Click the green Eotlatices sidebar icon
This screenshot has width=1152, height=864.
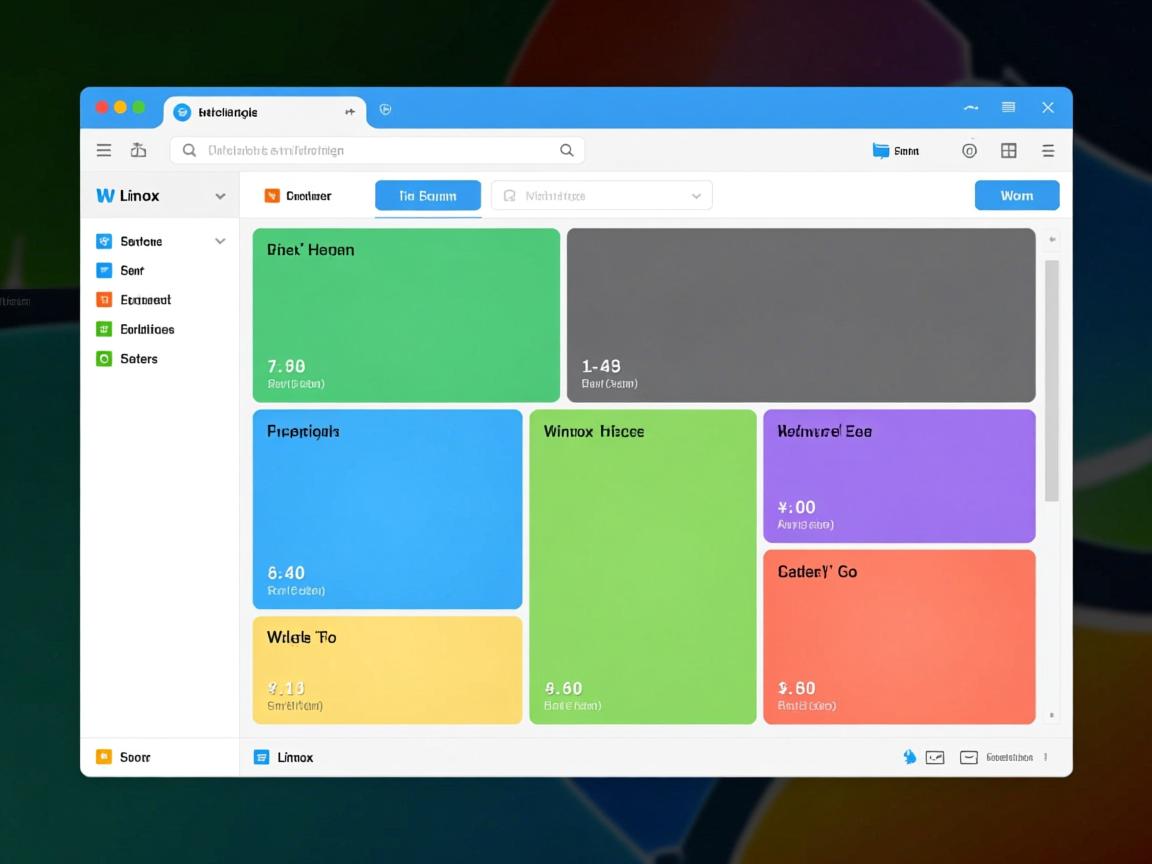pyautogui.click(x=104, y=329)
